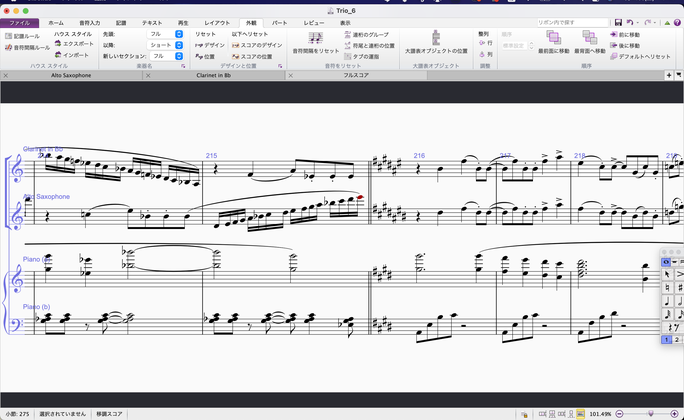Switch to the ホーム ribbon tab

56,23
